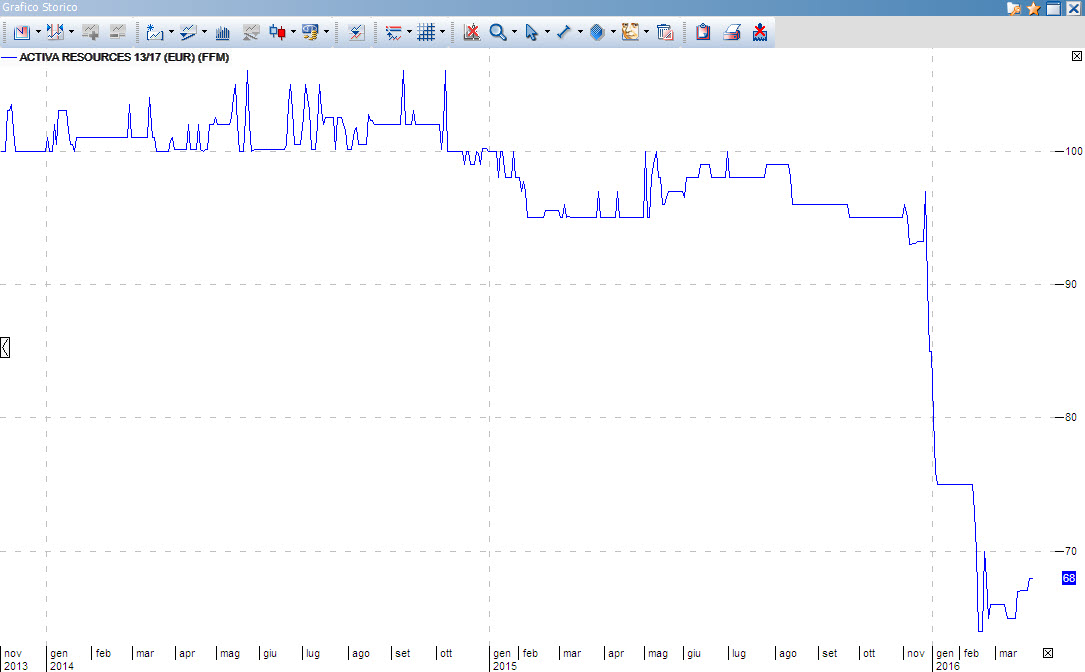Add chart to favorites with star
Screen dimensions: 1085x672
point(1034,8)
